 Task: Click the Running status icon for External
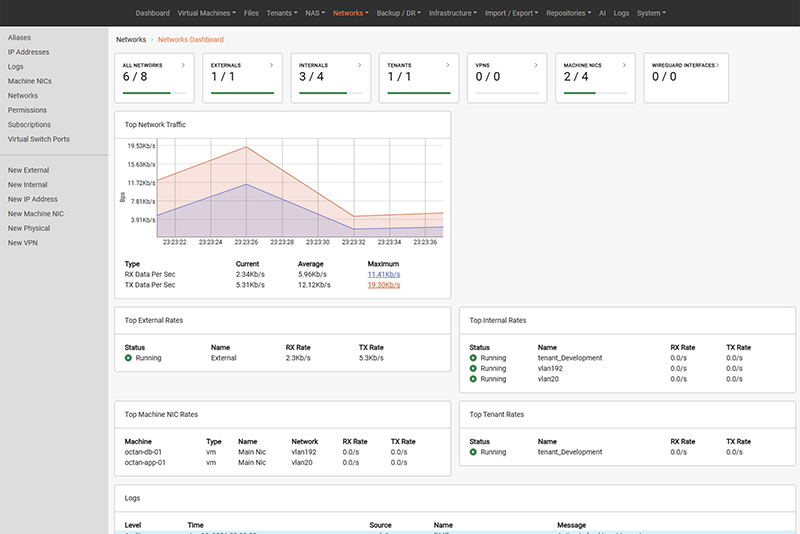(x=128, y=358)
